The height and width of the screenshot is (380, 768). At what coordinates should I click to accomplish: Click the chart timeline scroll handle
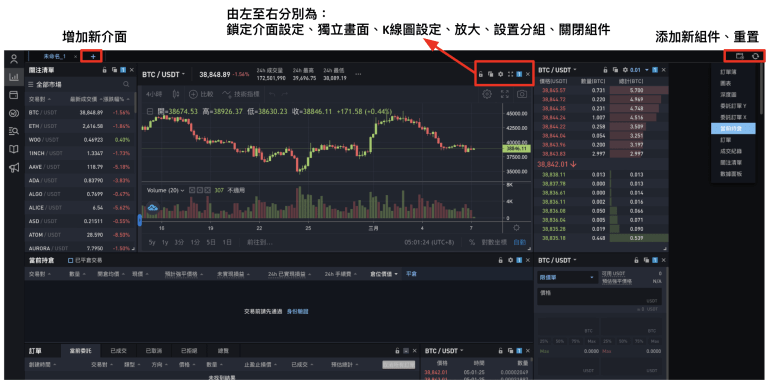[140, 220]
